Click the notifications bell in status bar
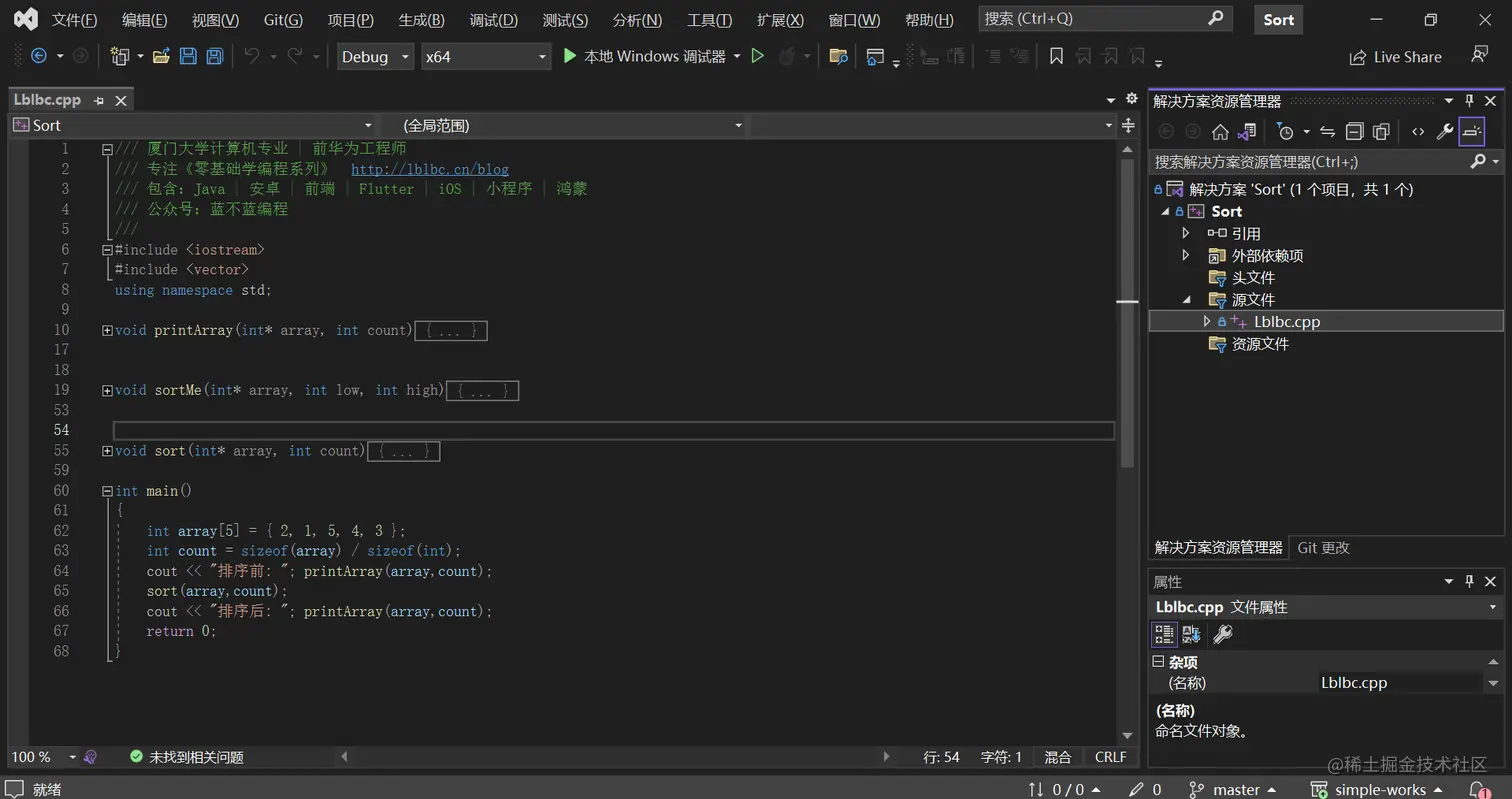Viewport: 1512px width, 799px height. click(1479, 789)
